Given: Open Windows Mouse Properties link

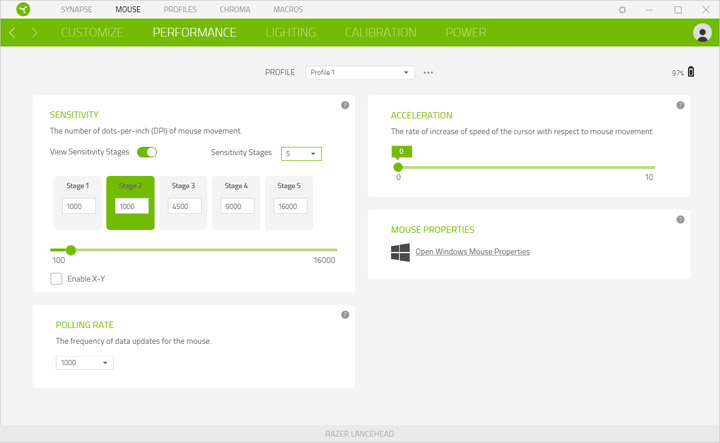Looking at the screenshot, I should 472,252.
